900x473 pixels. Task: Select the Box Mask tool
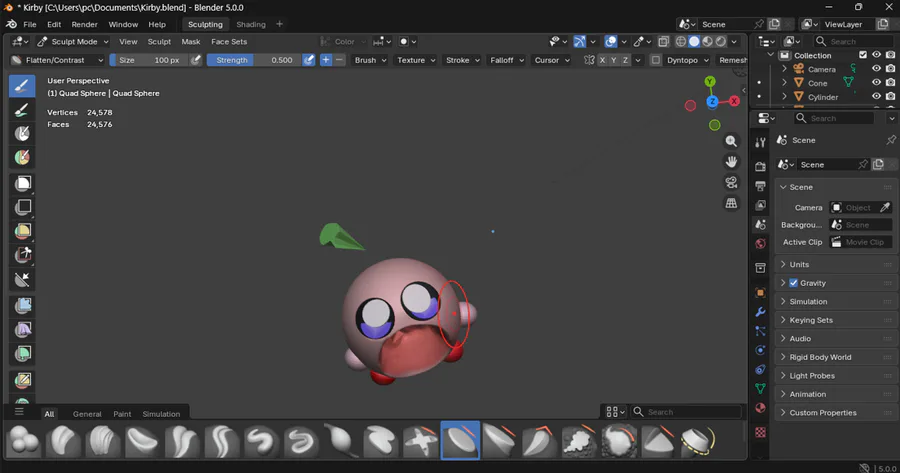tap(22, 183)
